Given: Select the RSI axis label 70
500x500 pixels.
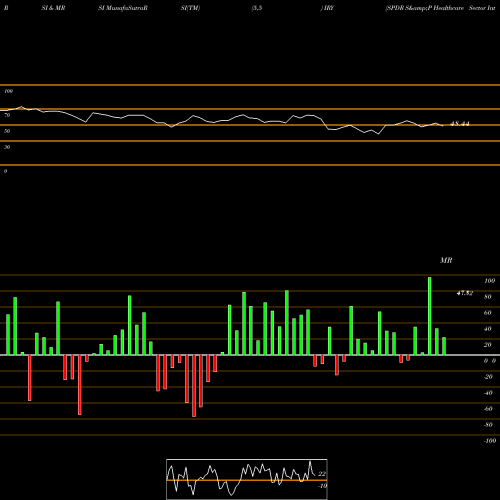Looking at the screenshot, I should (7, 115).
